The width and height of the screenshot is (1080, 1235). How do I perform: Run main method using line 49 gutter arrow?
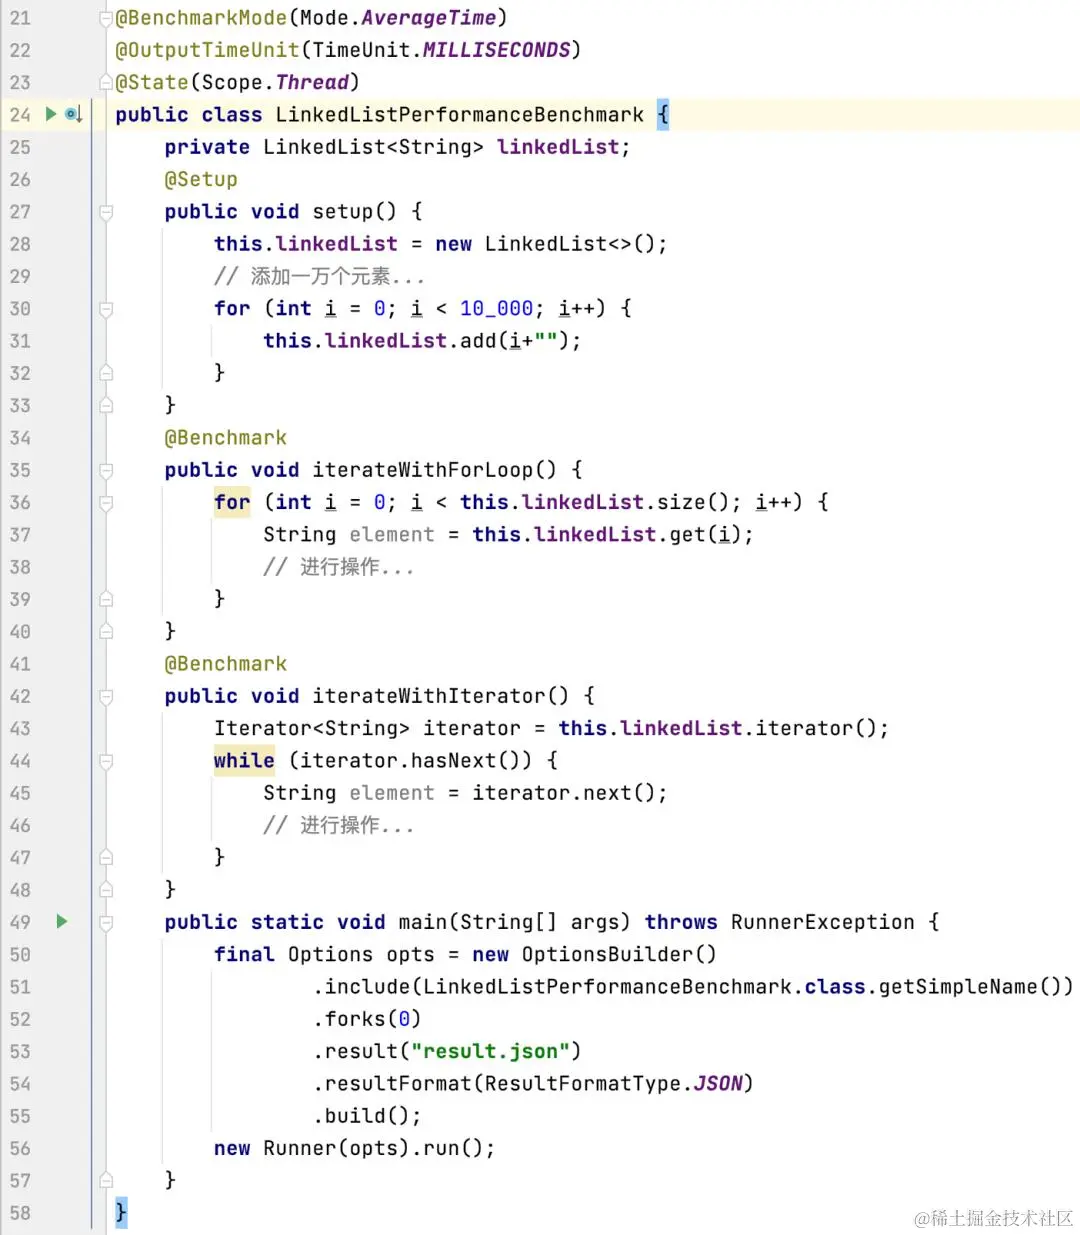coord(62,921)
